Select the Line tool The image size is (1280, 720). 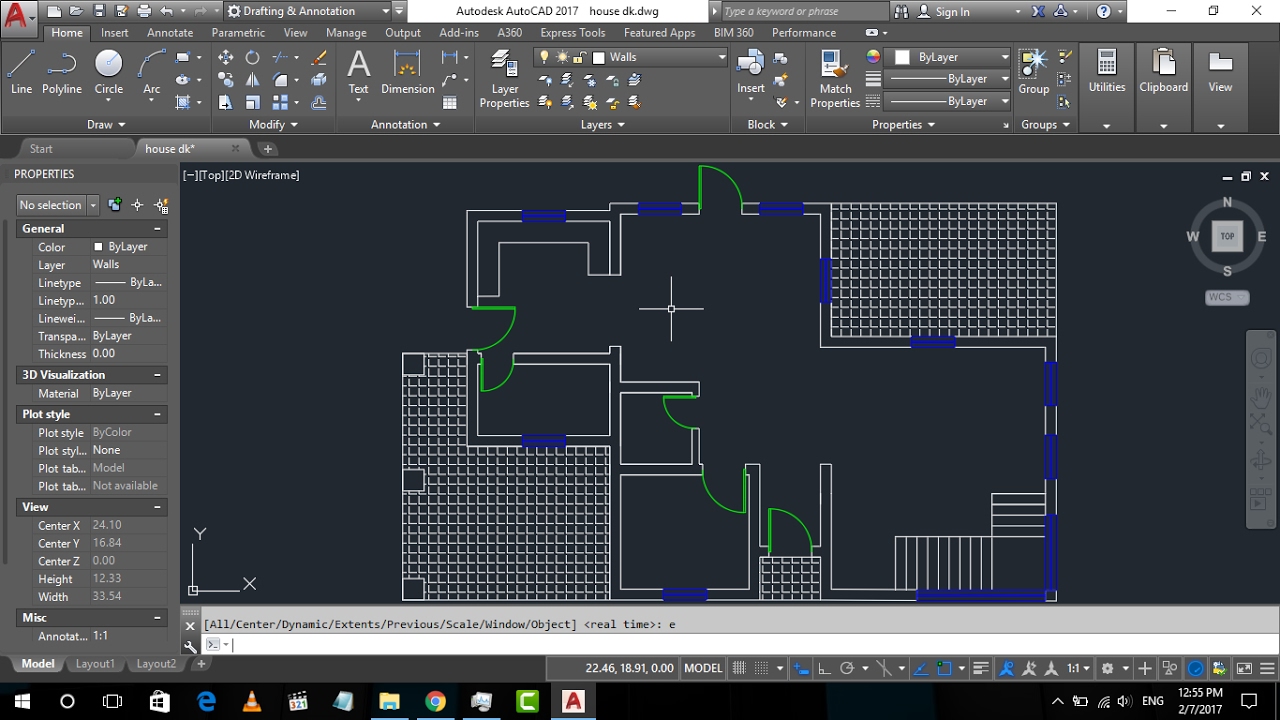[x=21, y=70]
